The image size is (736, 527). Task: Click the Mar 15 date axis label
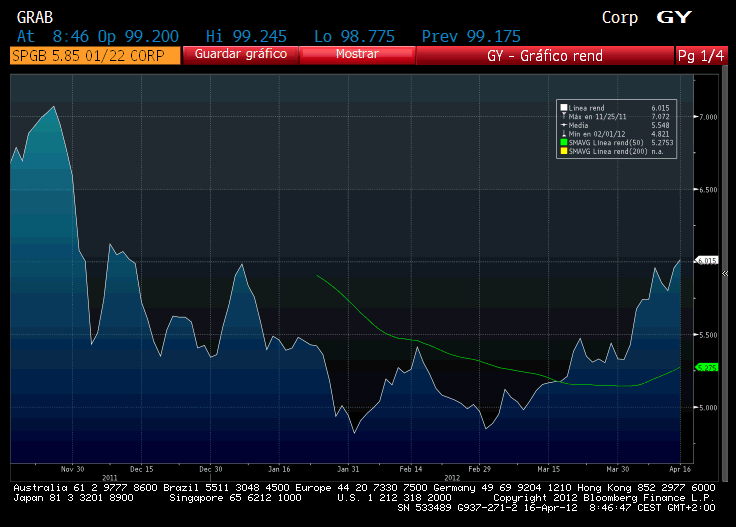(548, 469)
